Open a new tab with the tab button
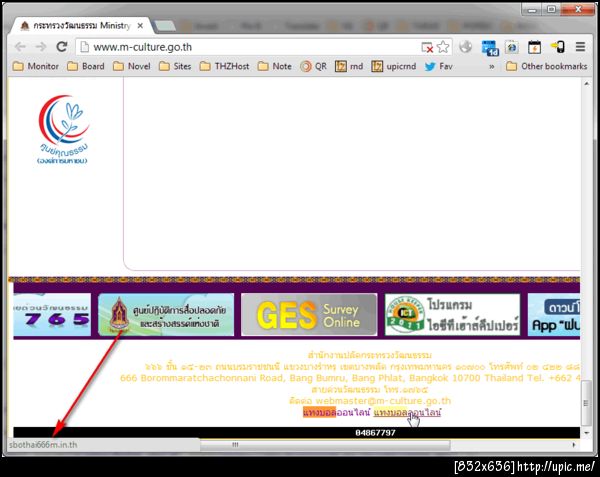Viewport: 600px width, 477px height. click(165, 26)
